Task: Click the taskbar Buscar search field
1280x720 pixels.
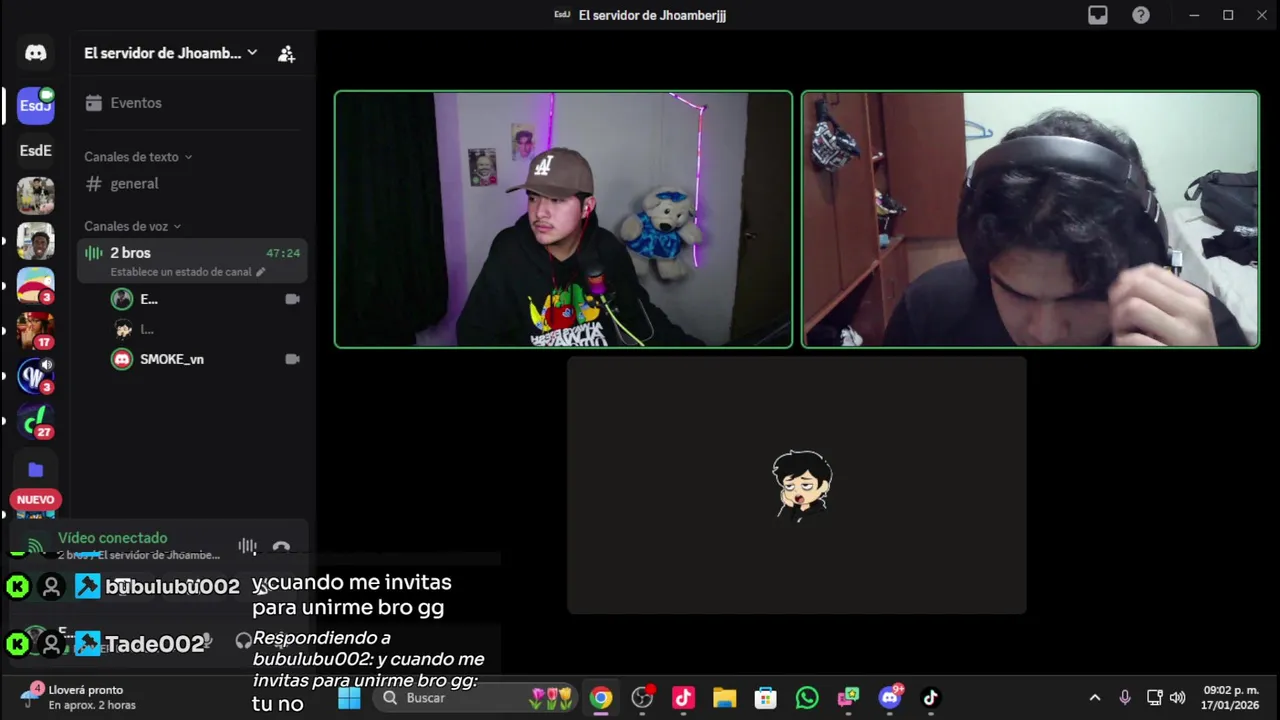Action: tap(475, 697)
